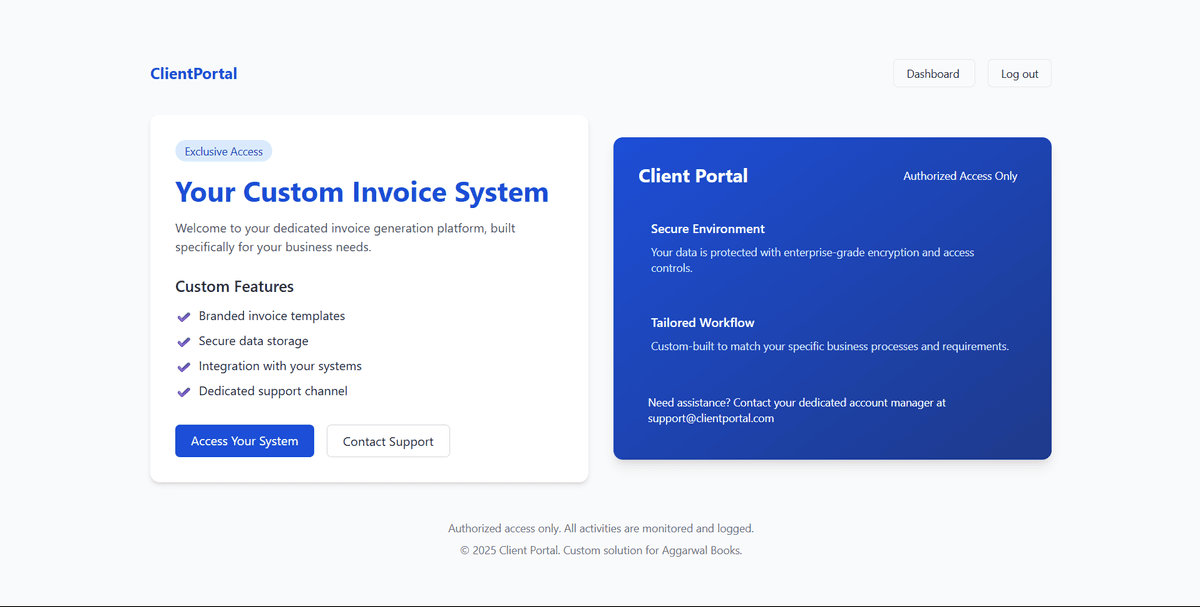Screen dimensions: 1200x607
Task: Click the Client Portal title in blue card
Action: pos(693,176)
